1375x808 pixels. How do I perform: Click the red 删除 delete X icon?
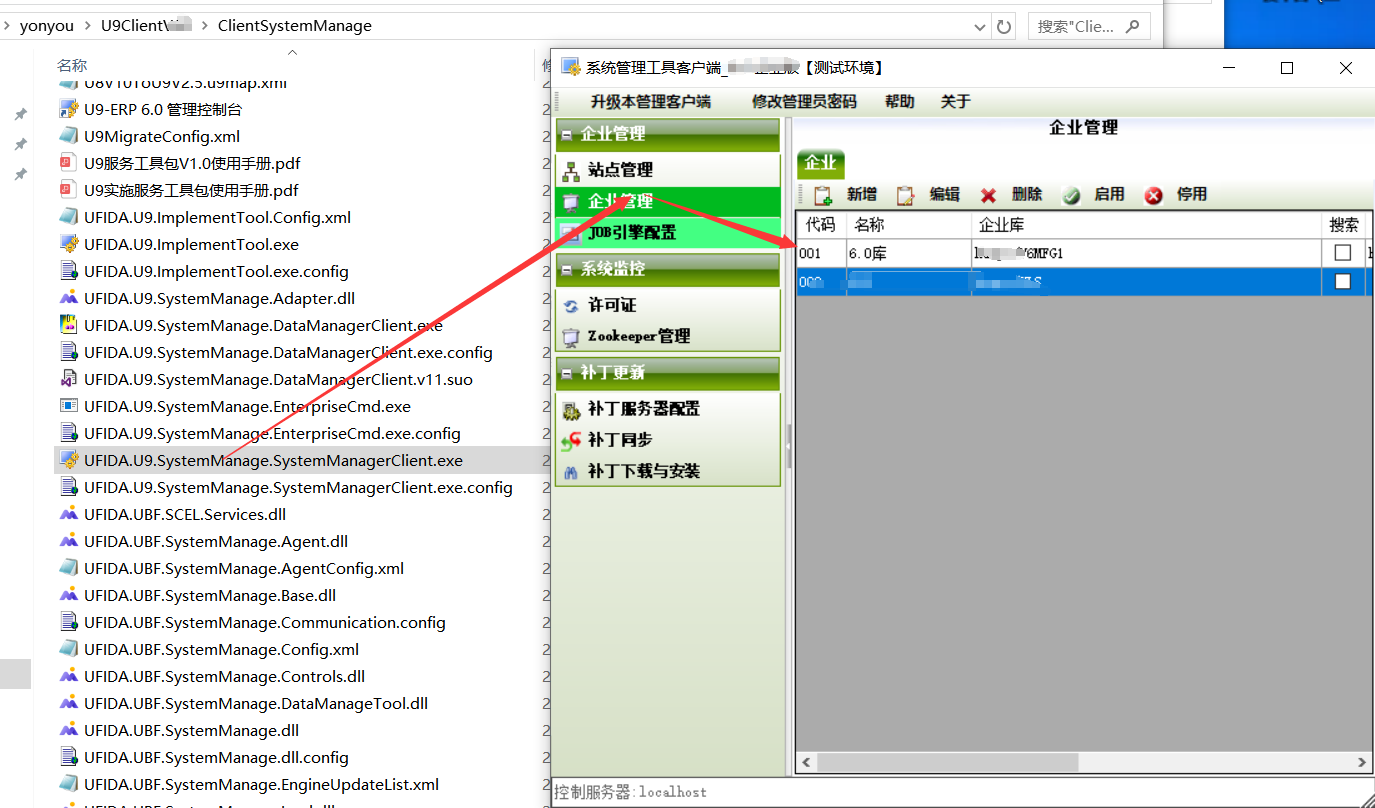click(988, 195)
